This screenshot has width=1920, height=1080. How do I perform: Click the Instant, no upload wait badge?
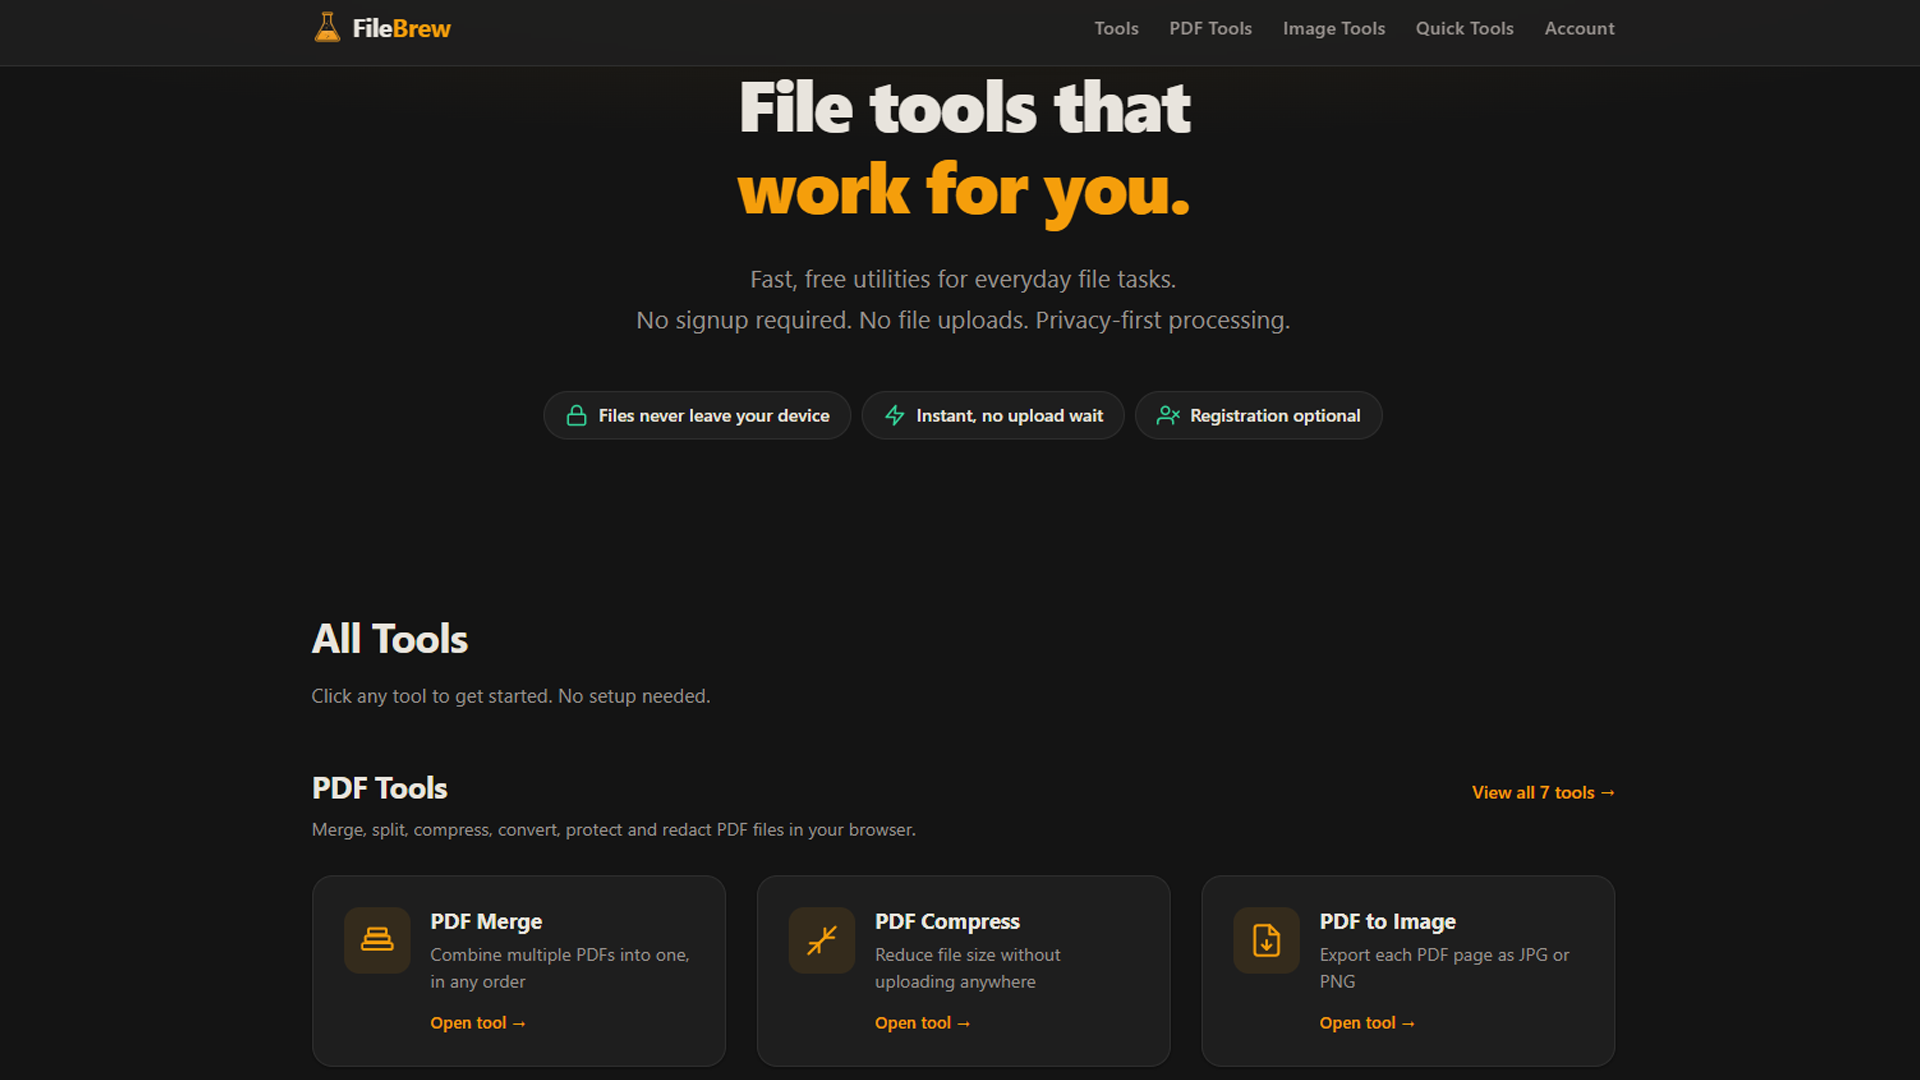coord(992,415)
